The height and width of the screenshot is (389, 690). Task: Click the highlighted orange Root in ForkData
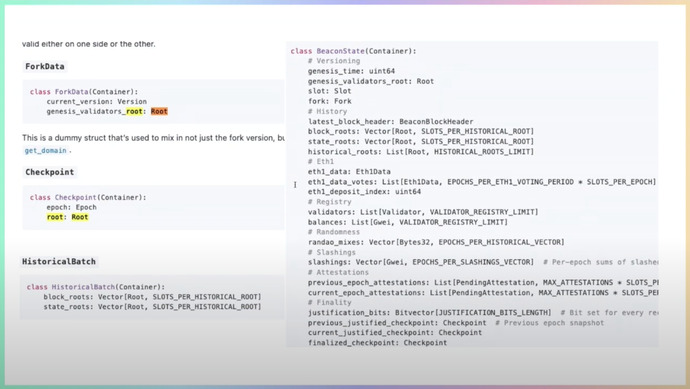[x=159, y=111]
